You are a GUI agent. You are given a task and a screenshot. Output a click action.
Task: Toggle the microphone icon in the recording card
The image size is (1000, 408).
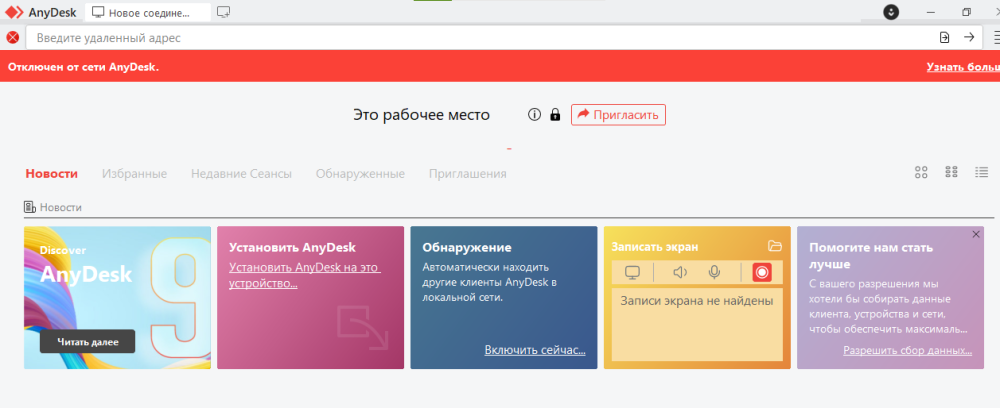[715, 273]
